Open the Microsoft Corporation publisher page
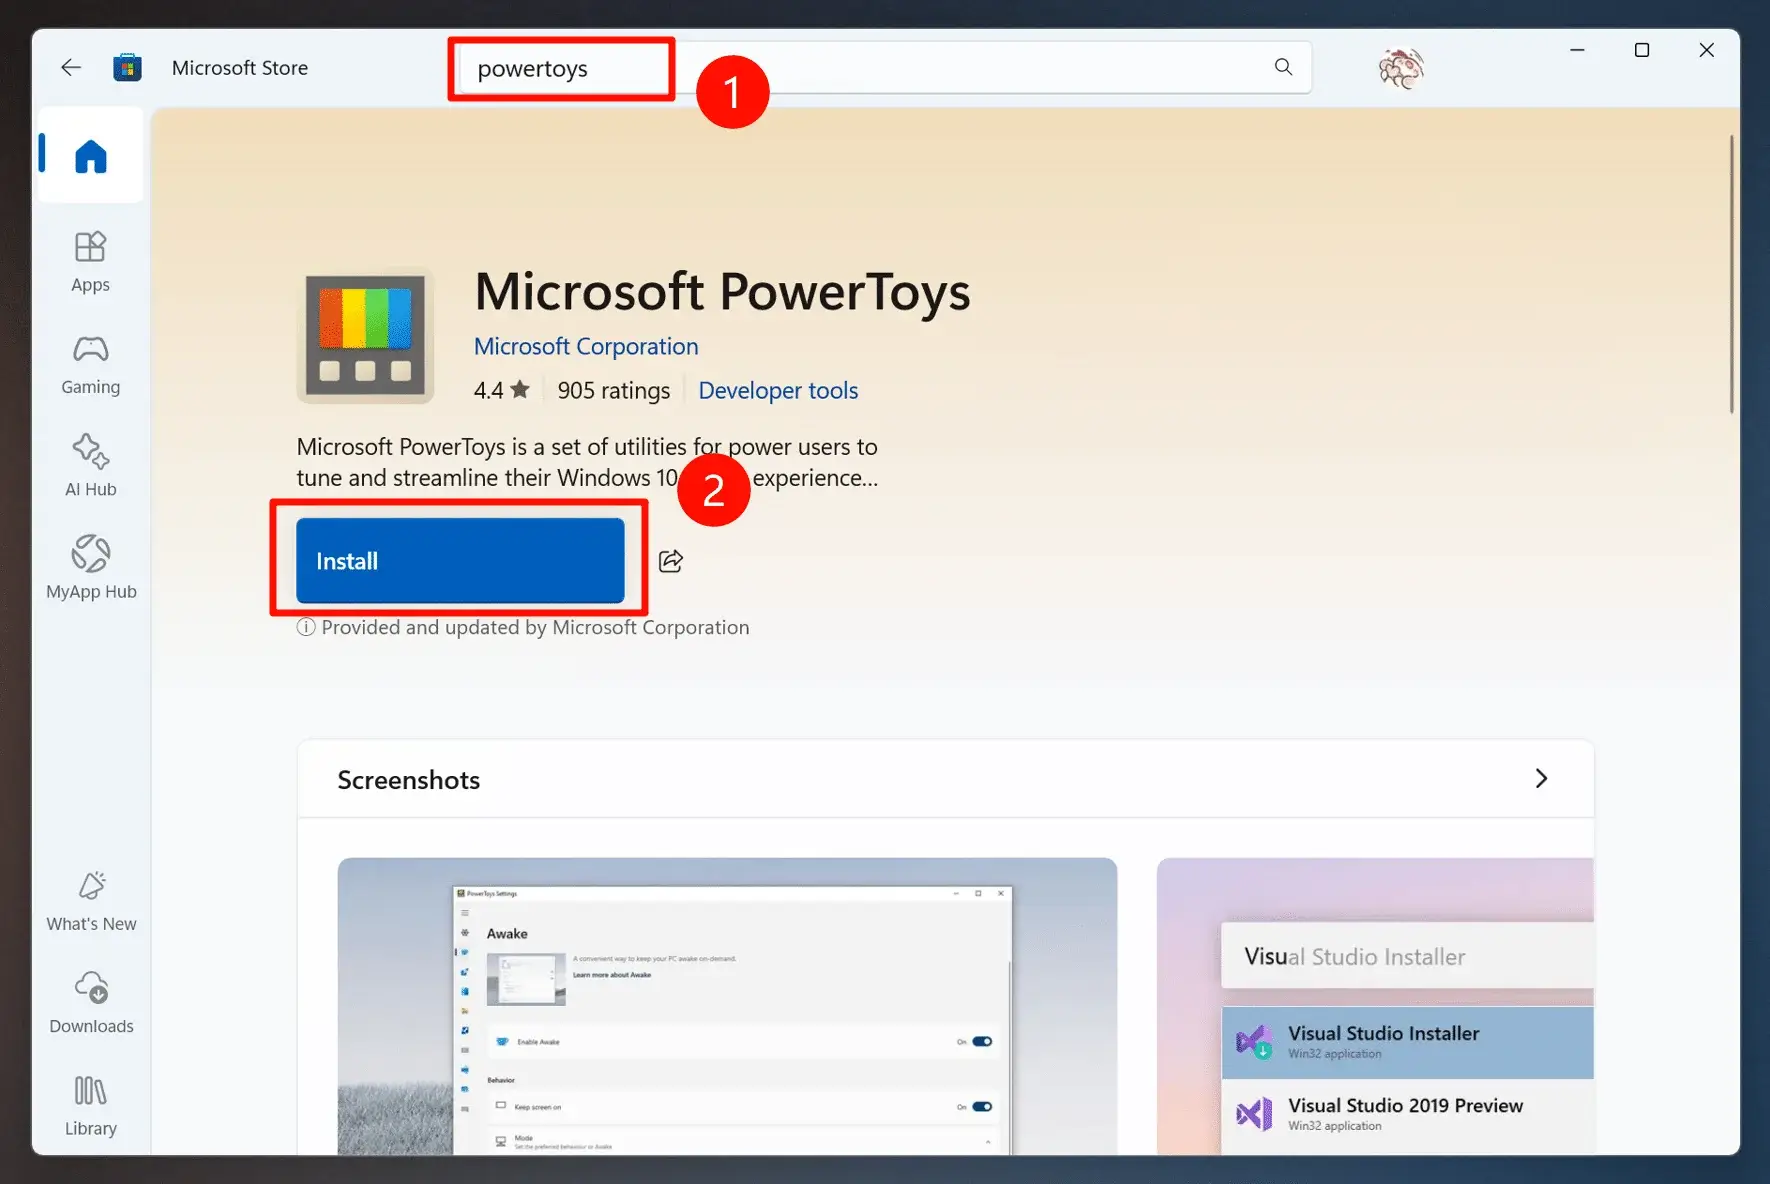 click(585, 345)
